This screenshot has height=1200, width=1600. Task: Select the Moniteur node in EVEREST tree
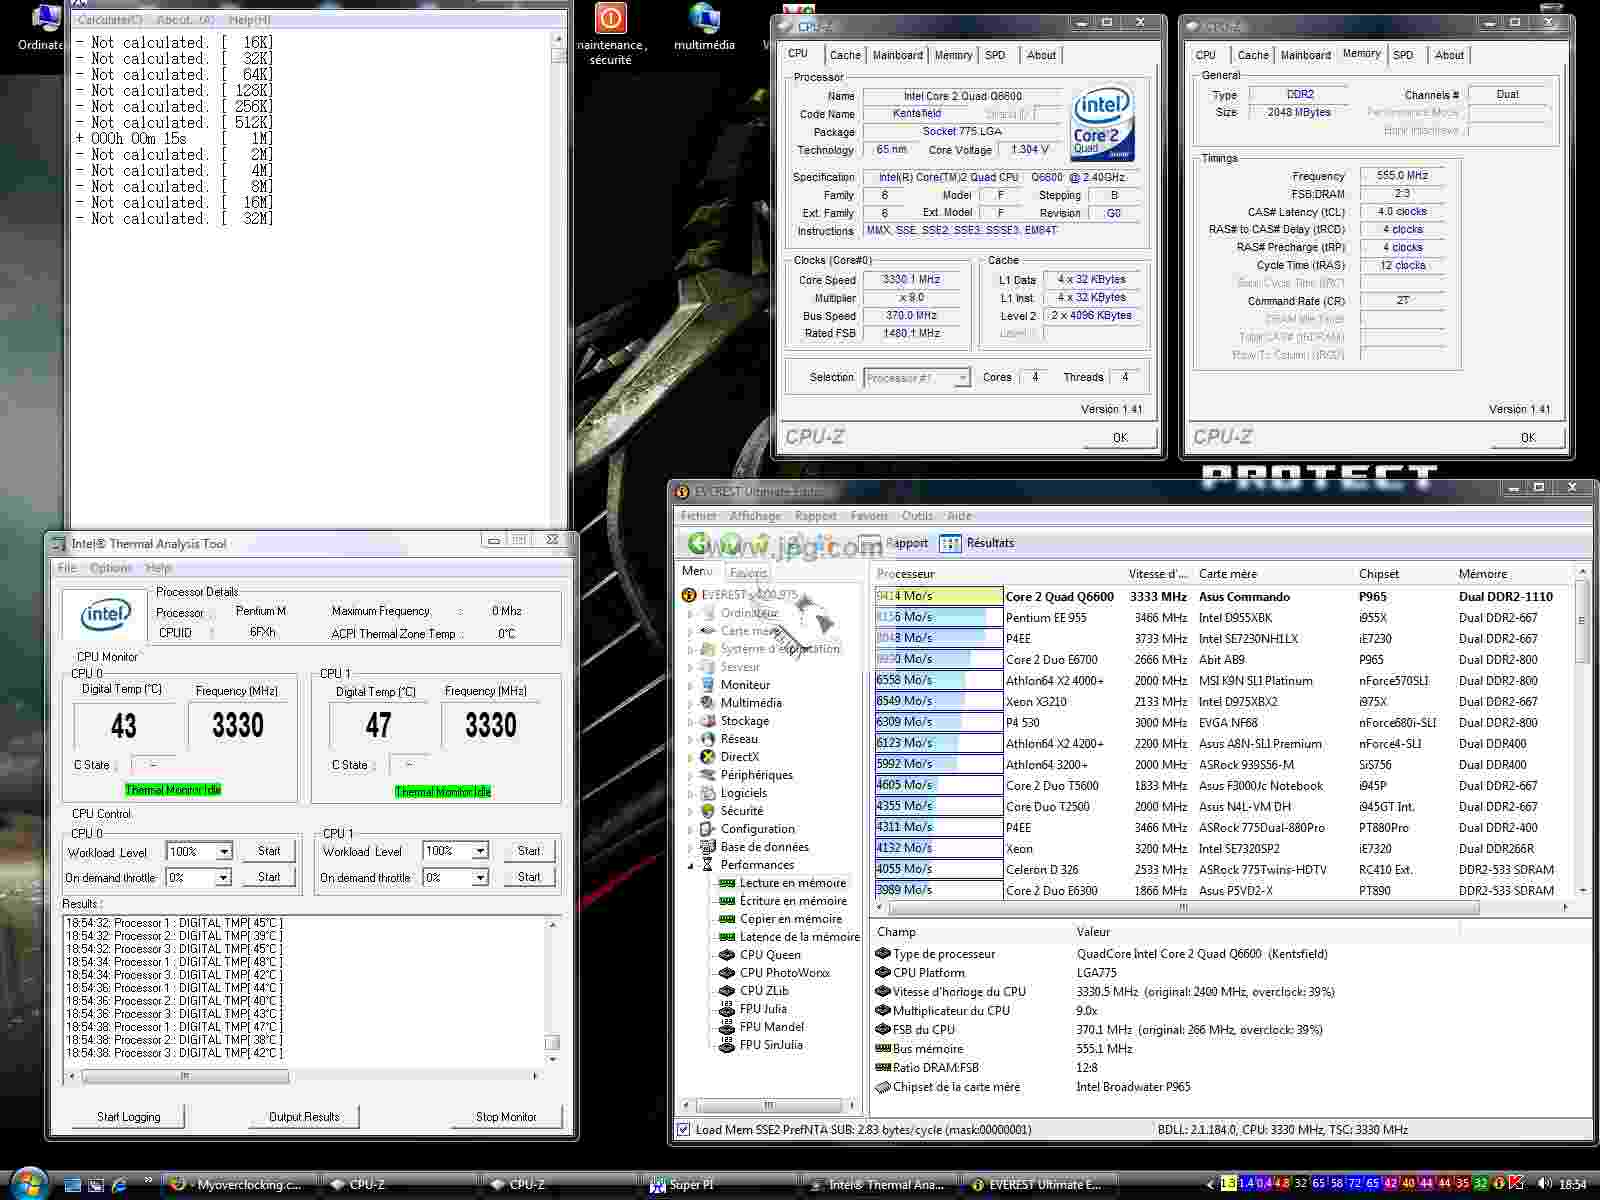pyautogui.click(x=745, y=685)
